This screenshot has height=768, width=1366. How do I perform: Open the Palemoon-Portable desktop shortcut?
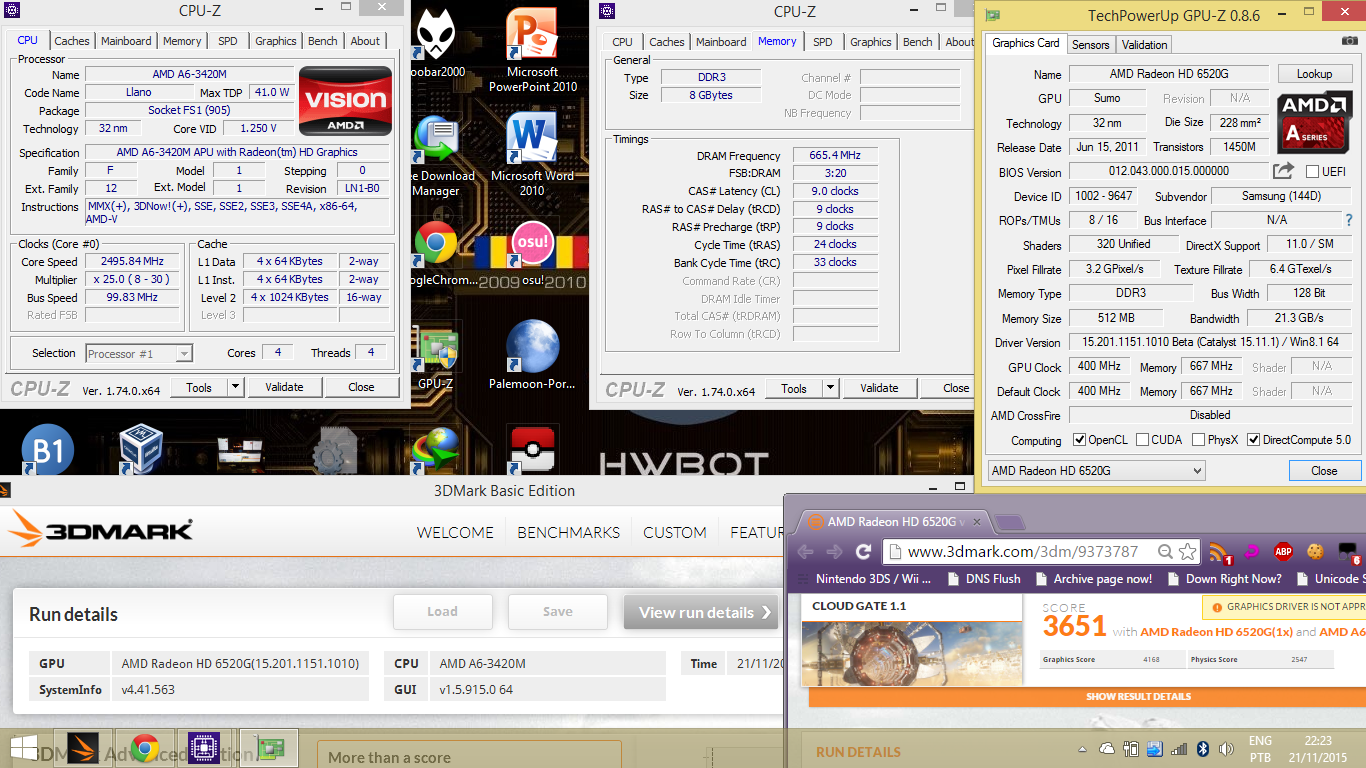[532, 356]
